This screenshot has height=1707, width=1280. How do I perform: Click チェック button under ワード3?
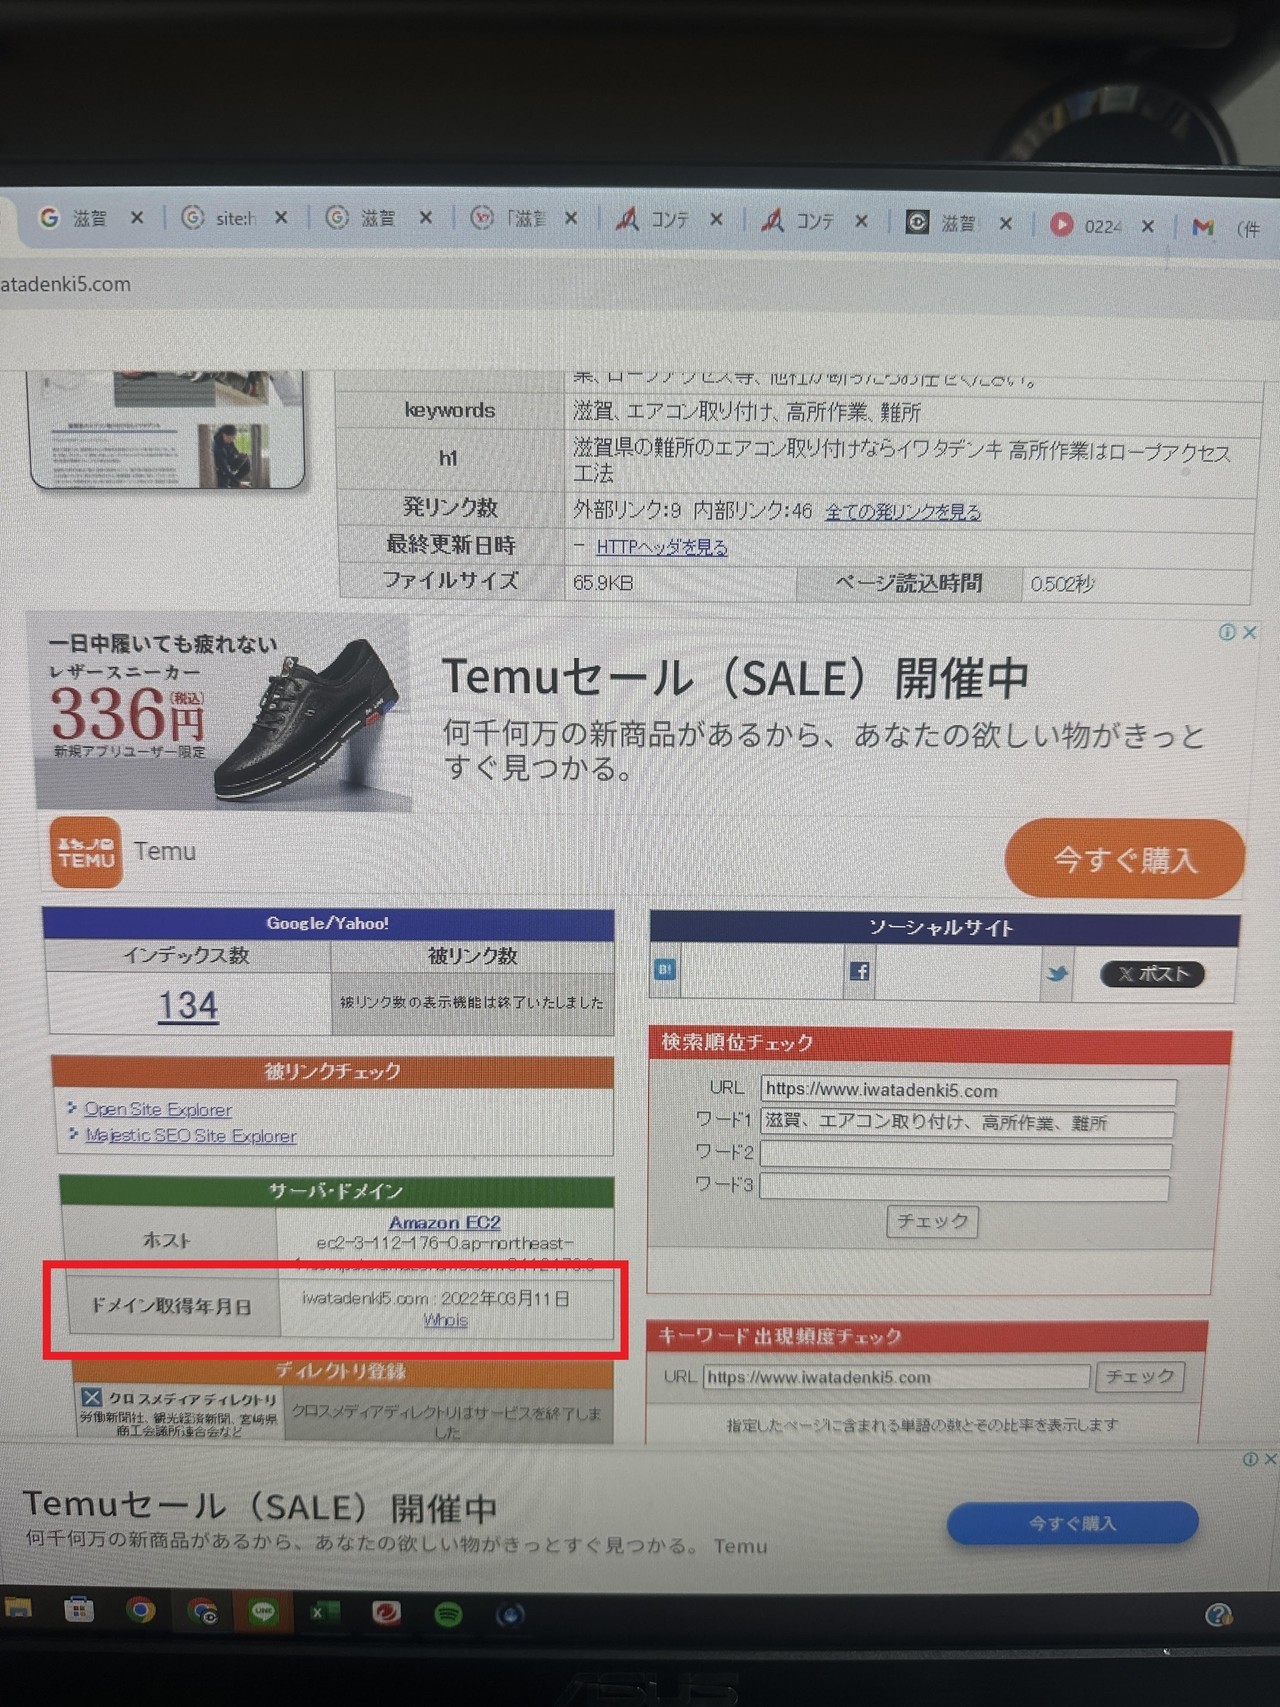[932, 1221]
